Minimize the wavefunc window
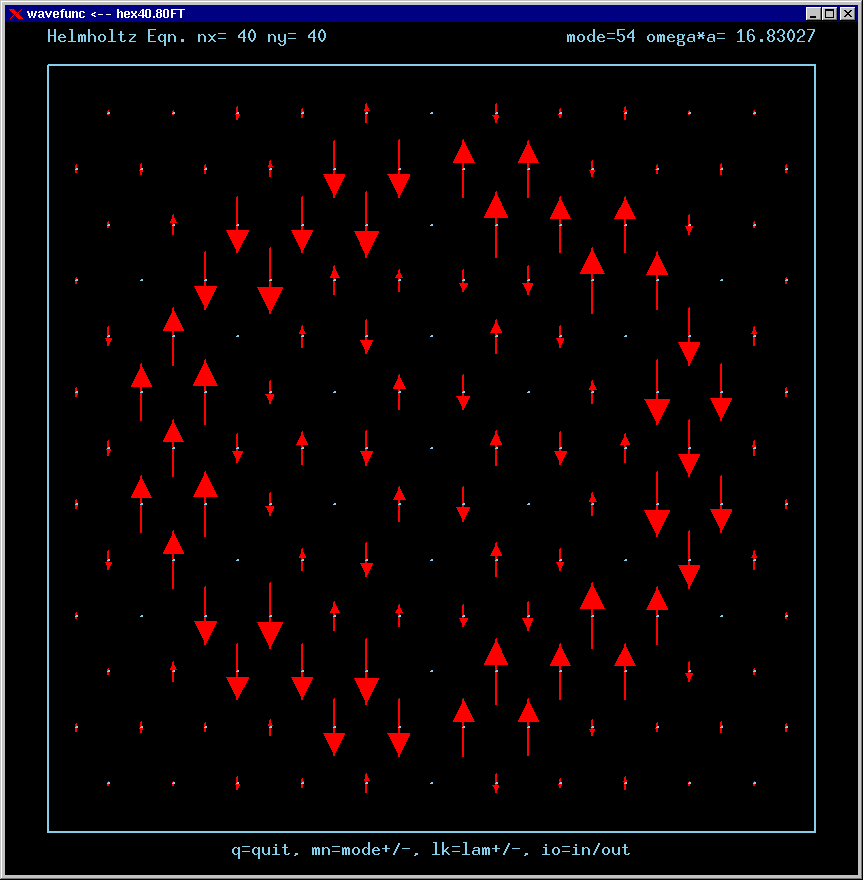Image resolution: width=863 pixels, height=880 pixels. [814, 13]
